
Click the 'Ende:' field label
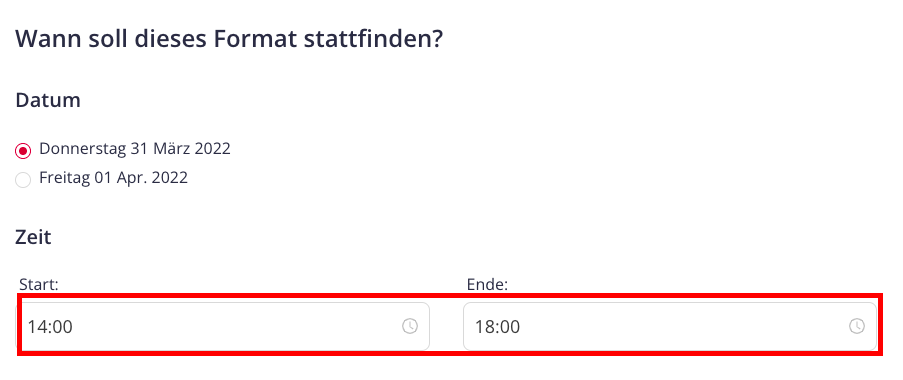487,284
